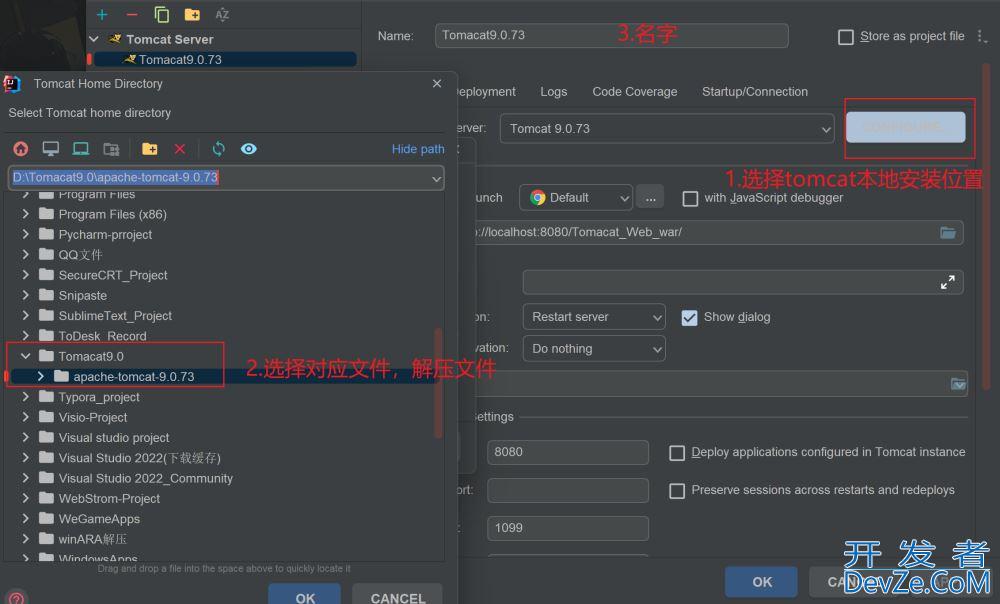This screenshot has height=604, width=1000.
Task: Check Preserve sessions across restarts and redeploys
Action: 677,490
